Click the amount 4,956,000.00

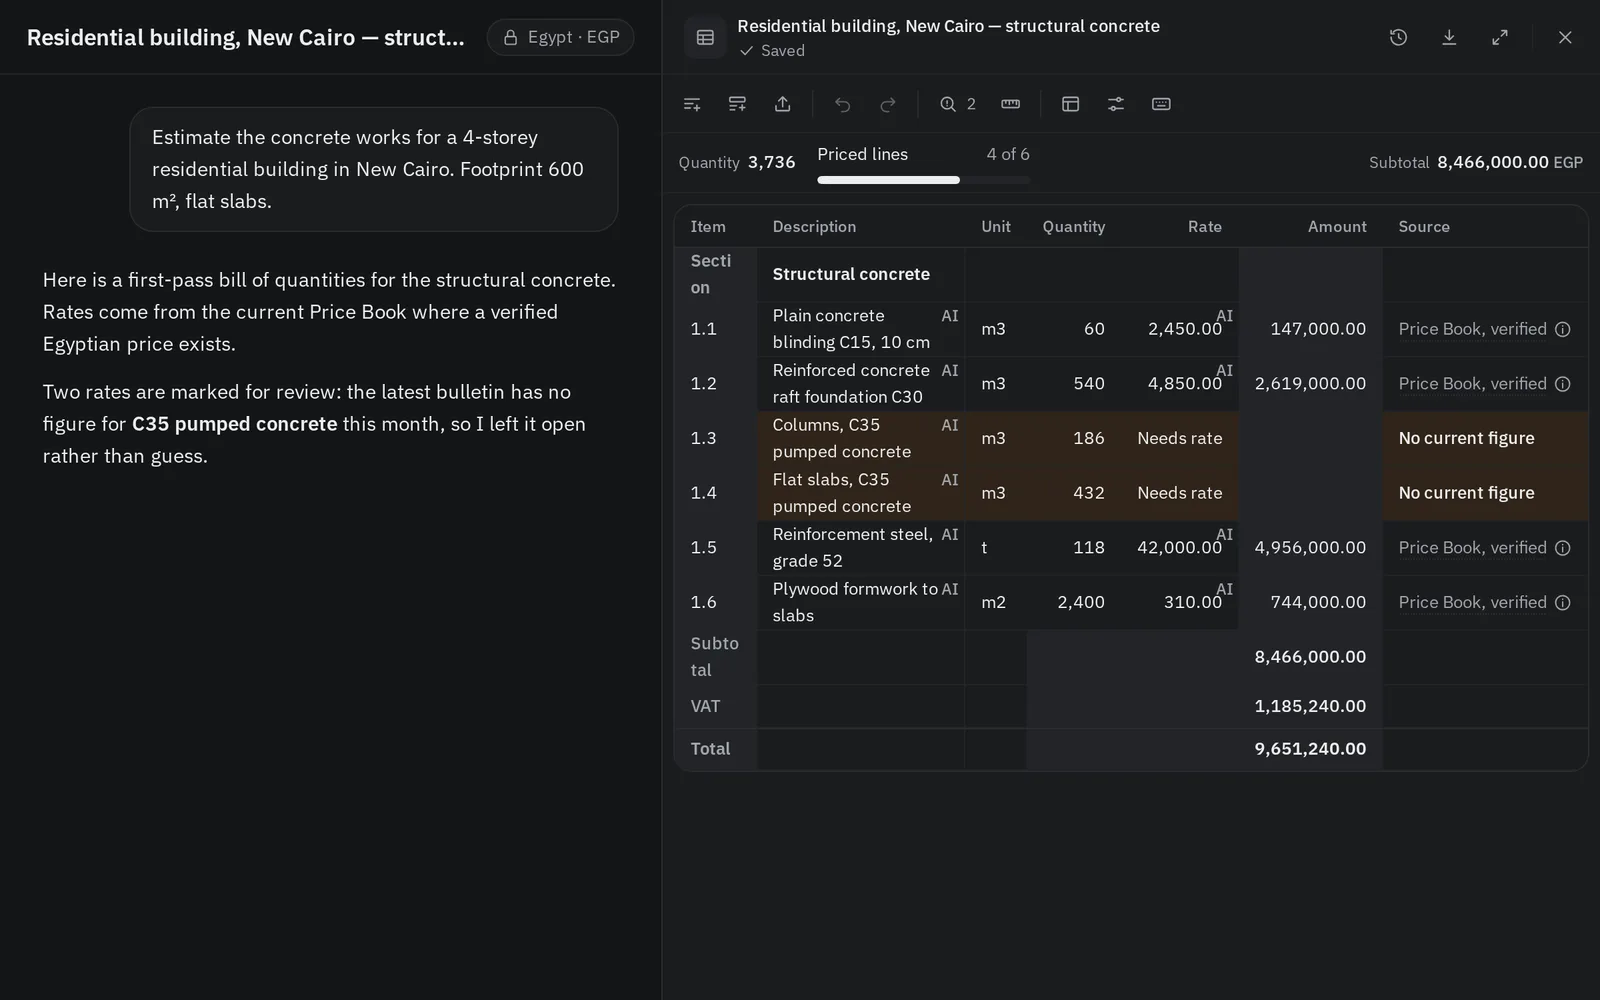click(1310, 548)
